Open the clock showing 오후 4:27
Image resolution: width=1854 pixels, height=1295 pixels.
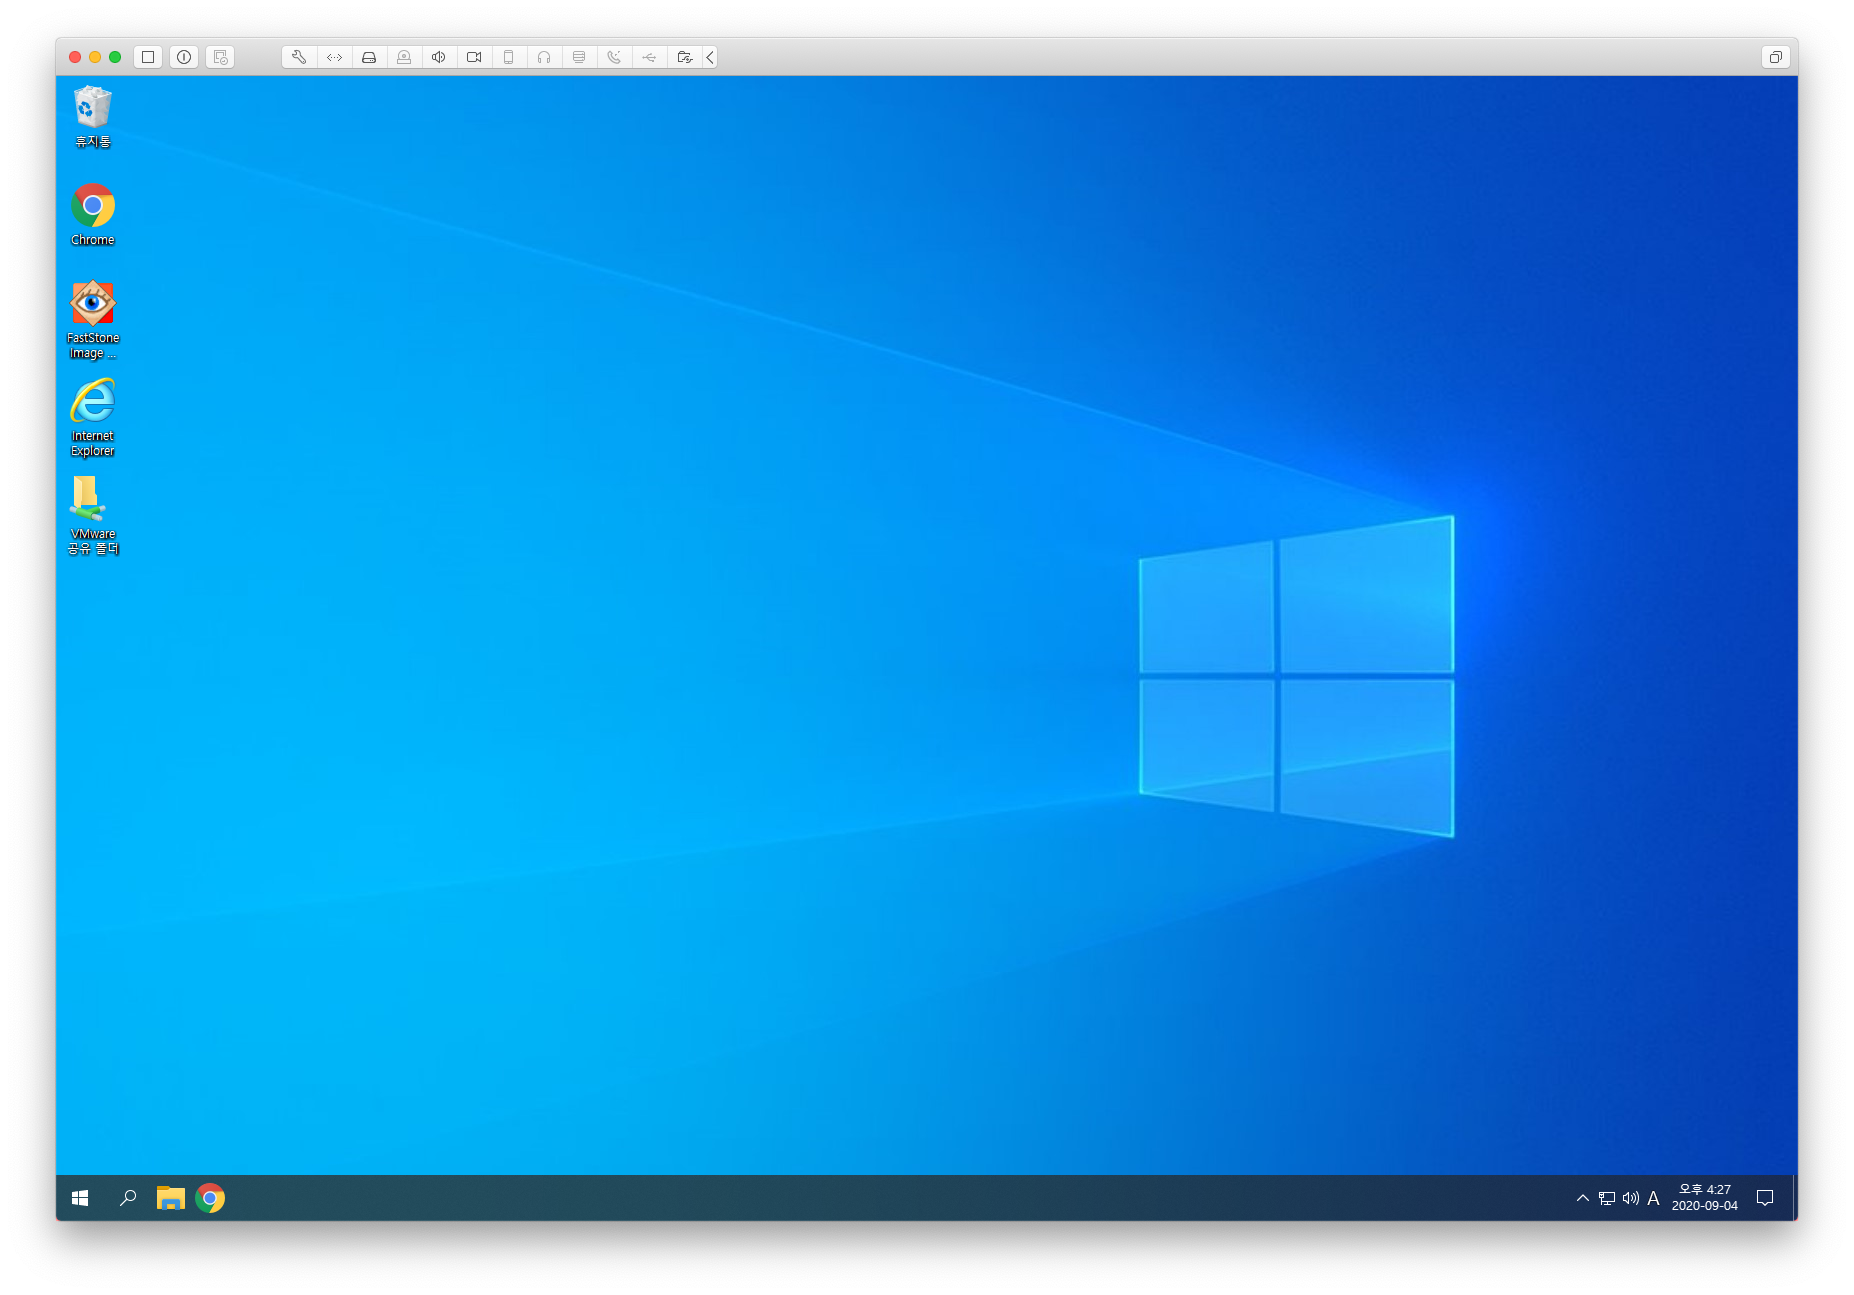tap(1705, 1198)
